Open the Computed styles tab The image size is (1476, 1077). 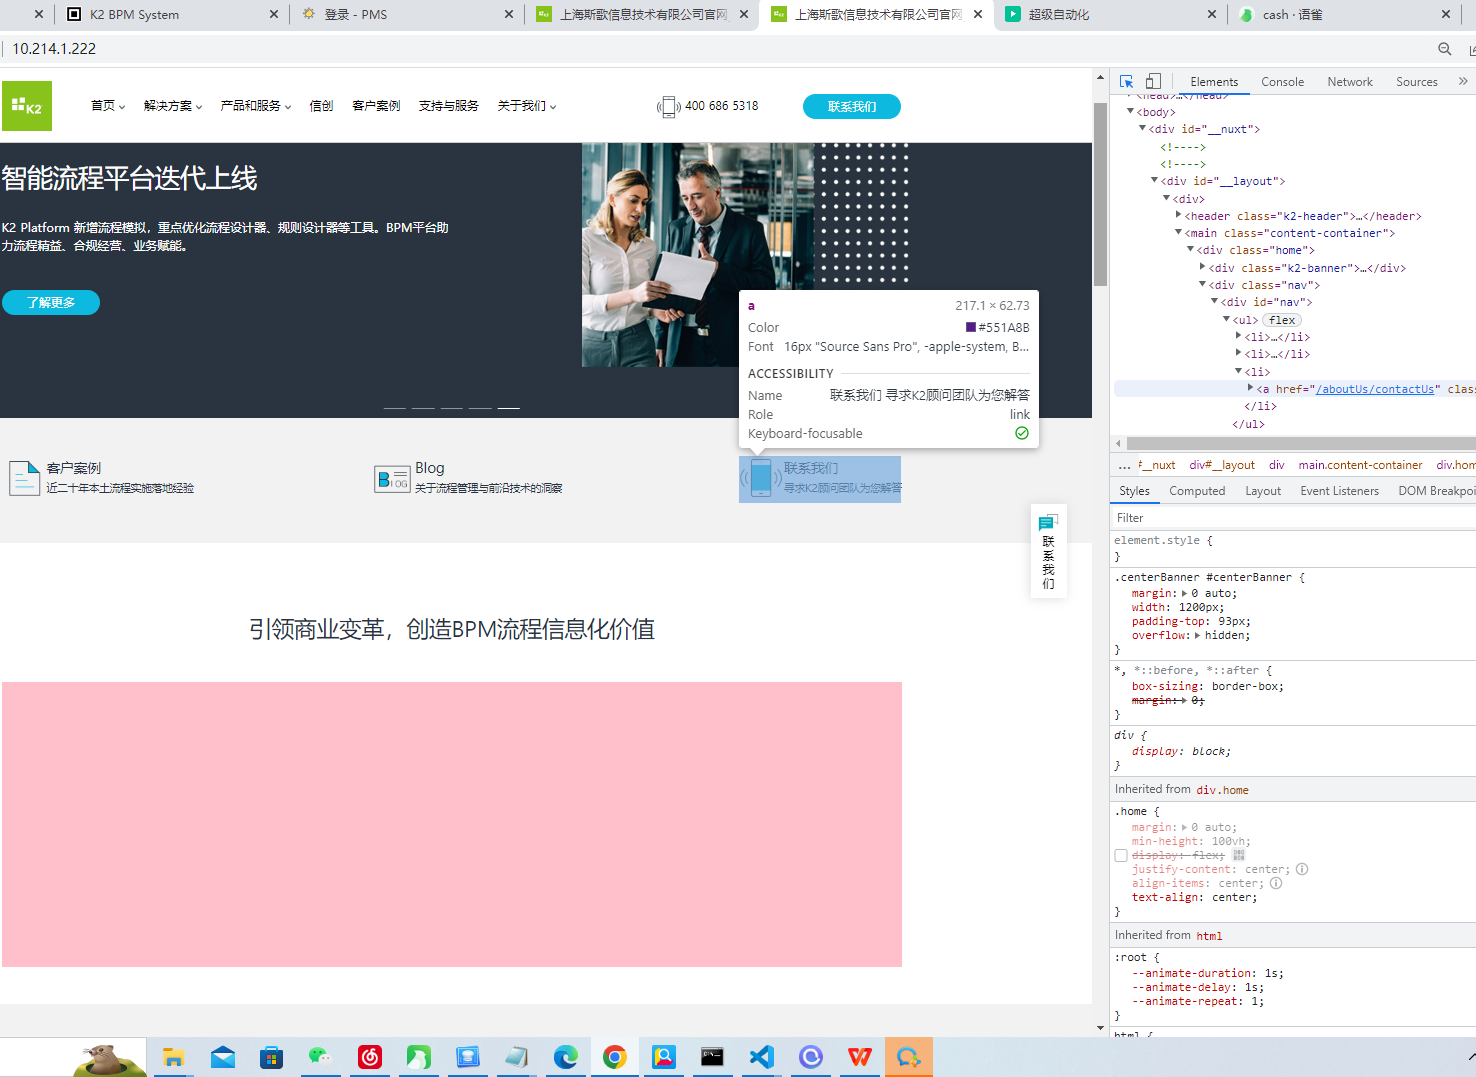(x=1197, y=491)
